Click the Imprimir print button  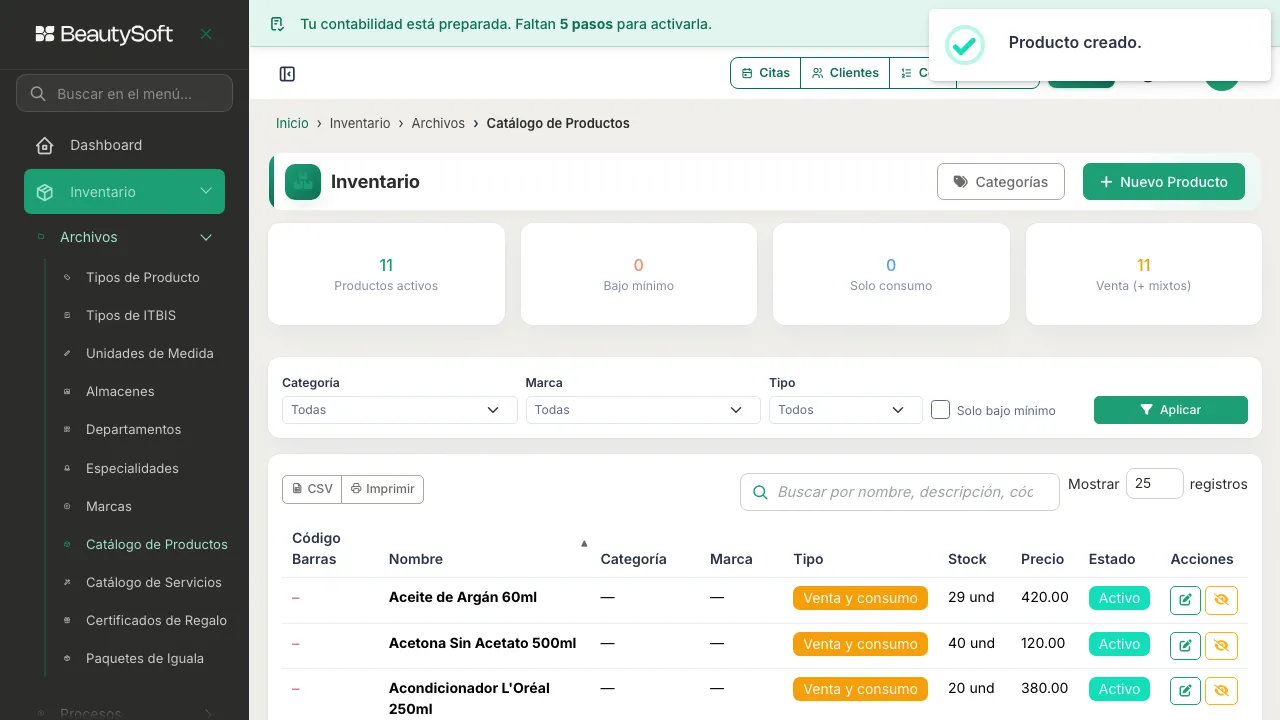(383, 489)
